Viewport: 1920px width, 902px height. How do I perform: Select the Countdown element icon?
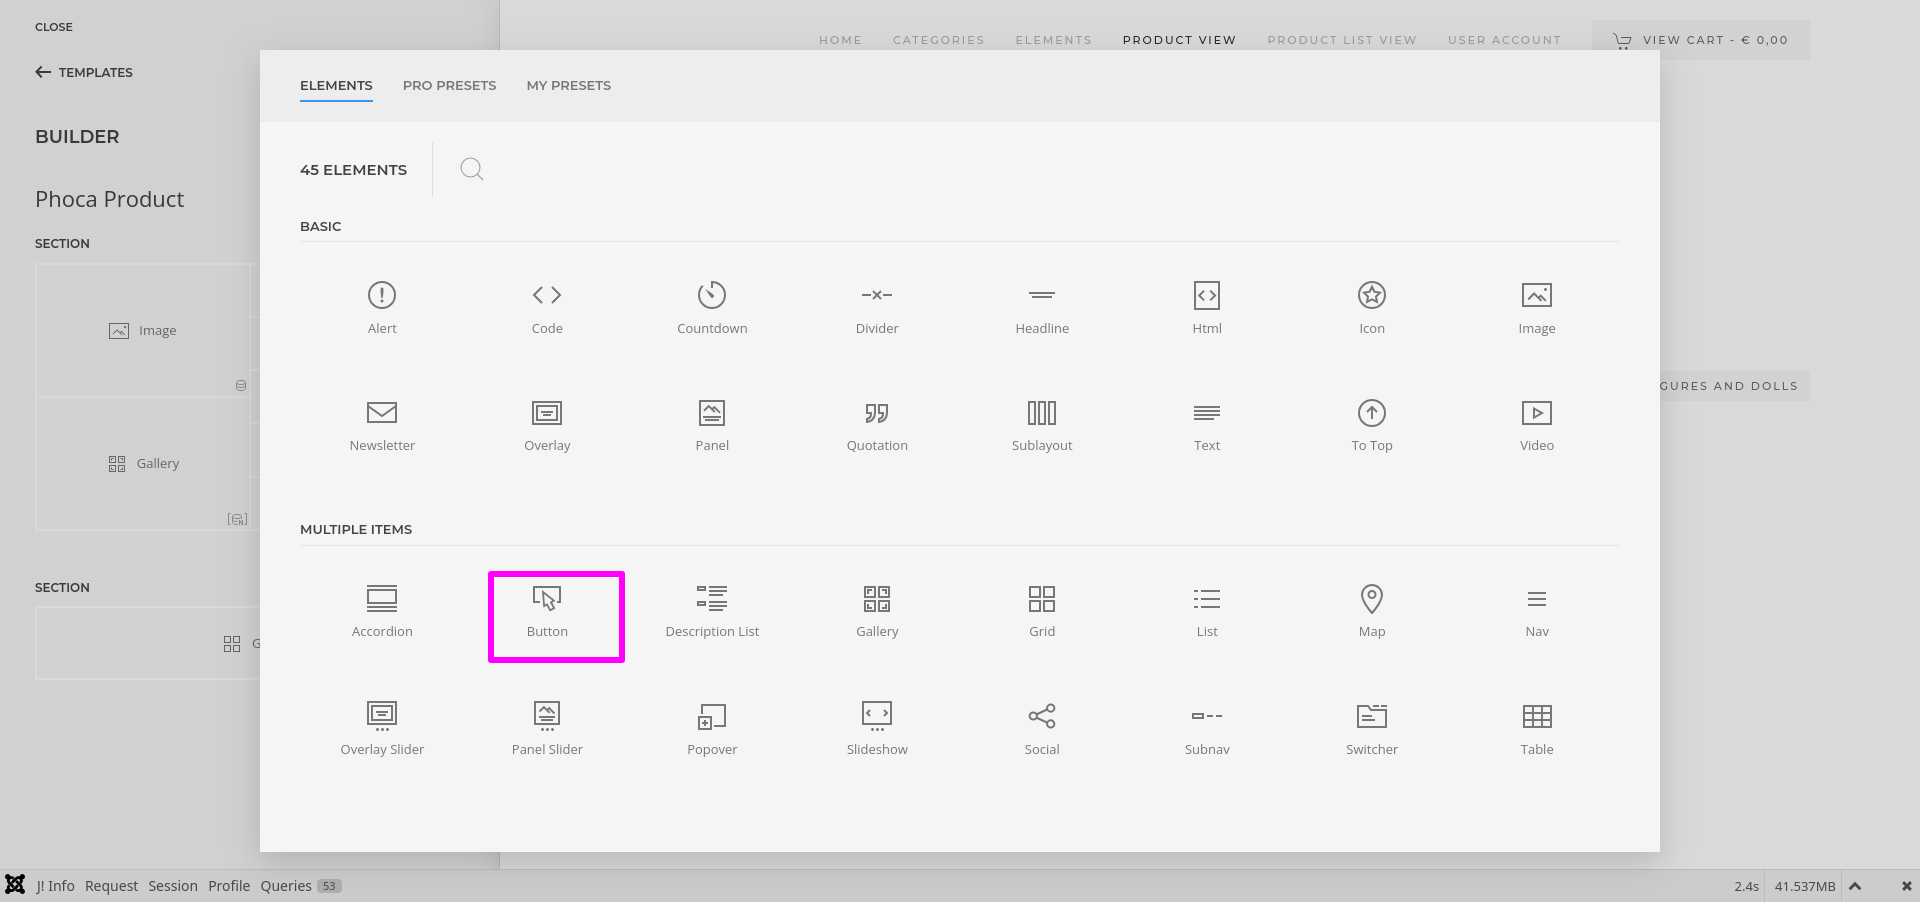click(711, 296)
